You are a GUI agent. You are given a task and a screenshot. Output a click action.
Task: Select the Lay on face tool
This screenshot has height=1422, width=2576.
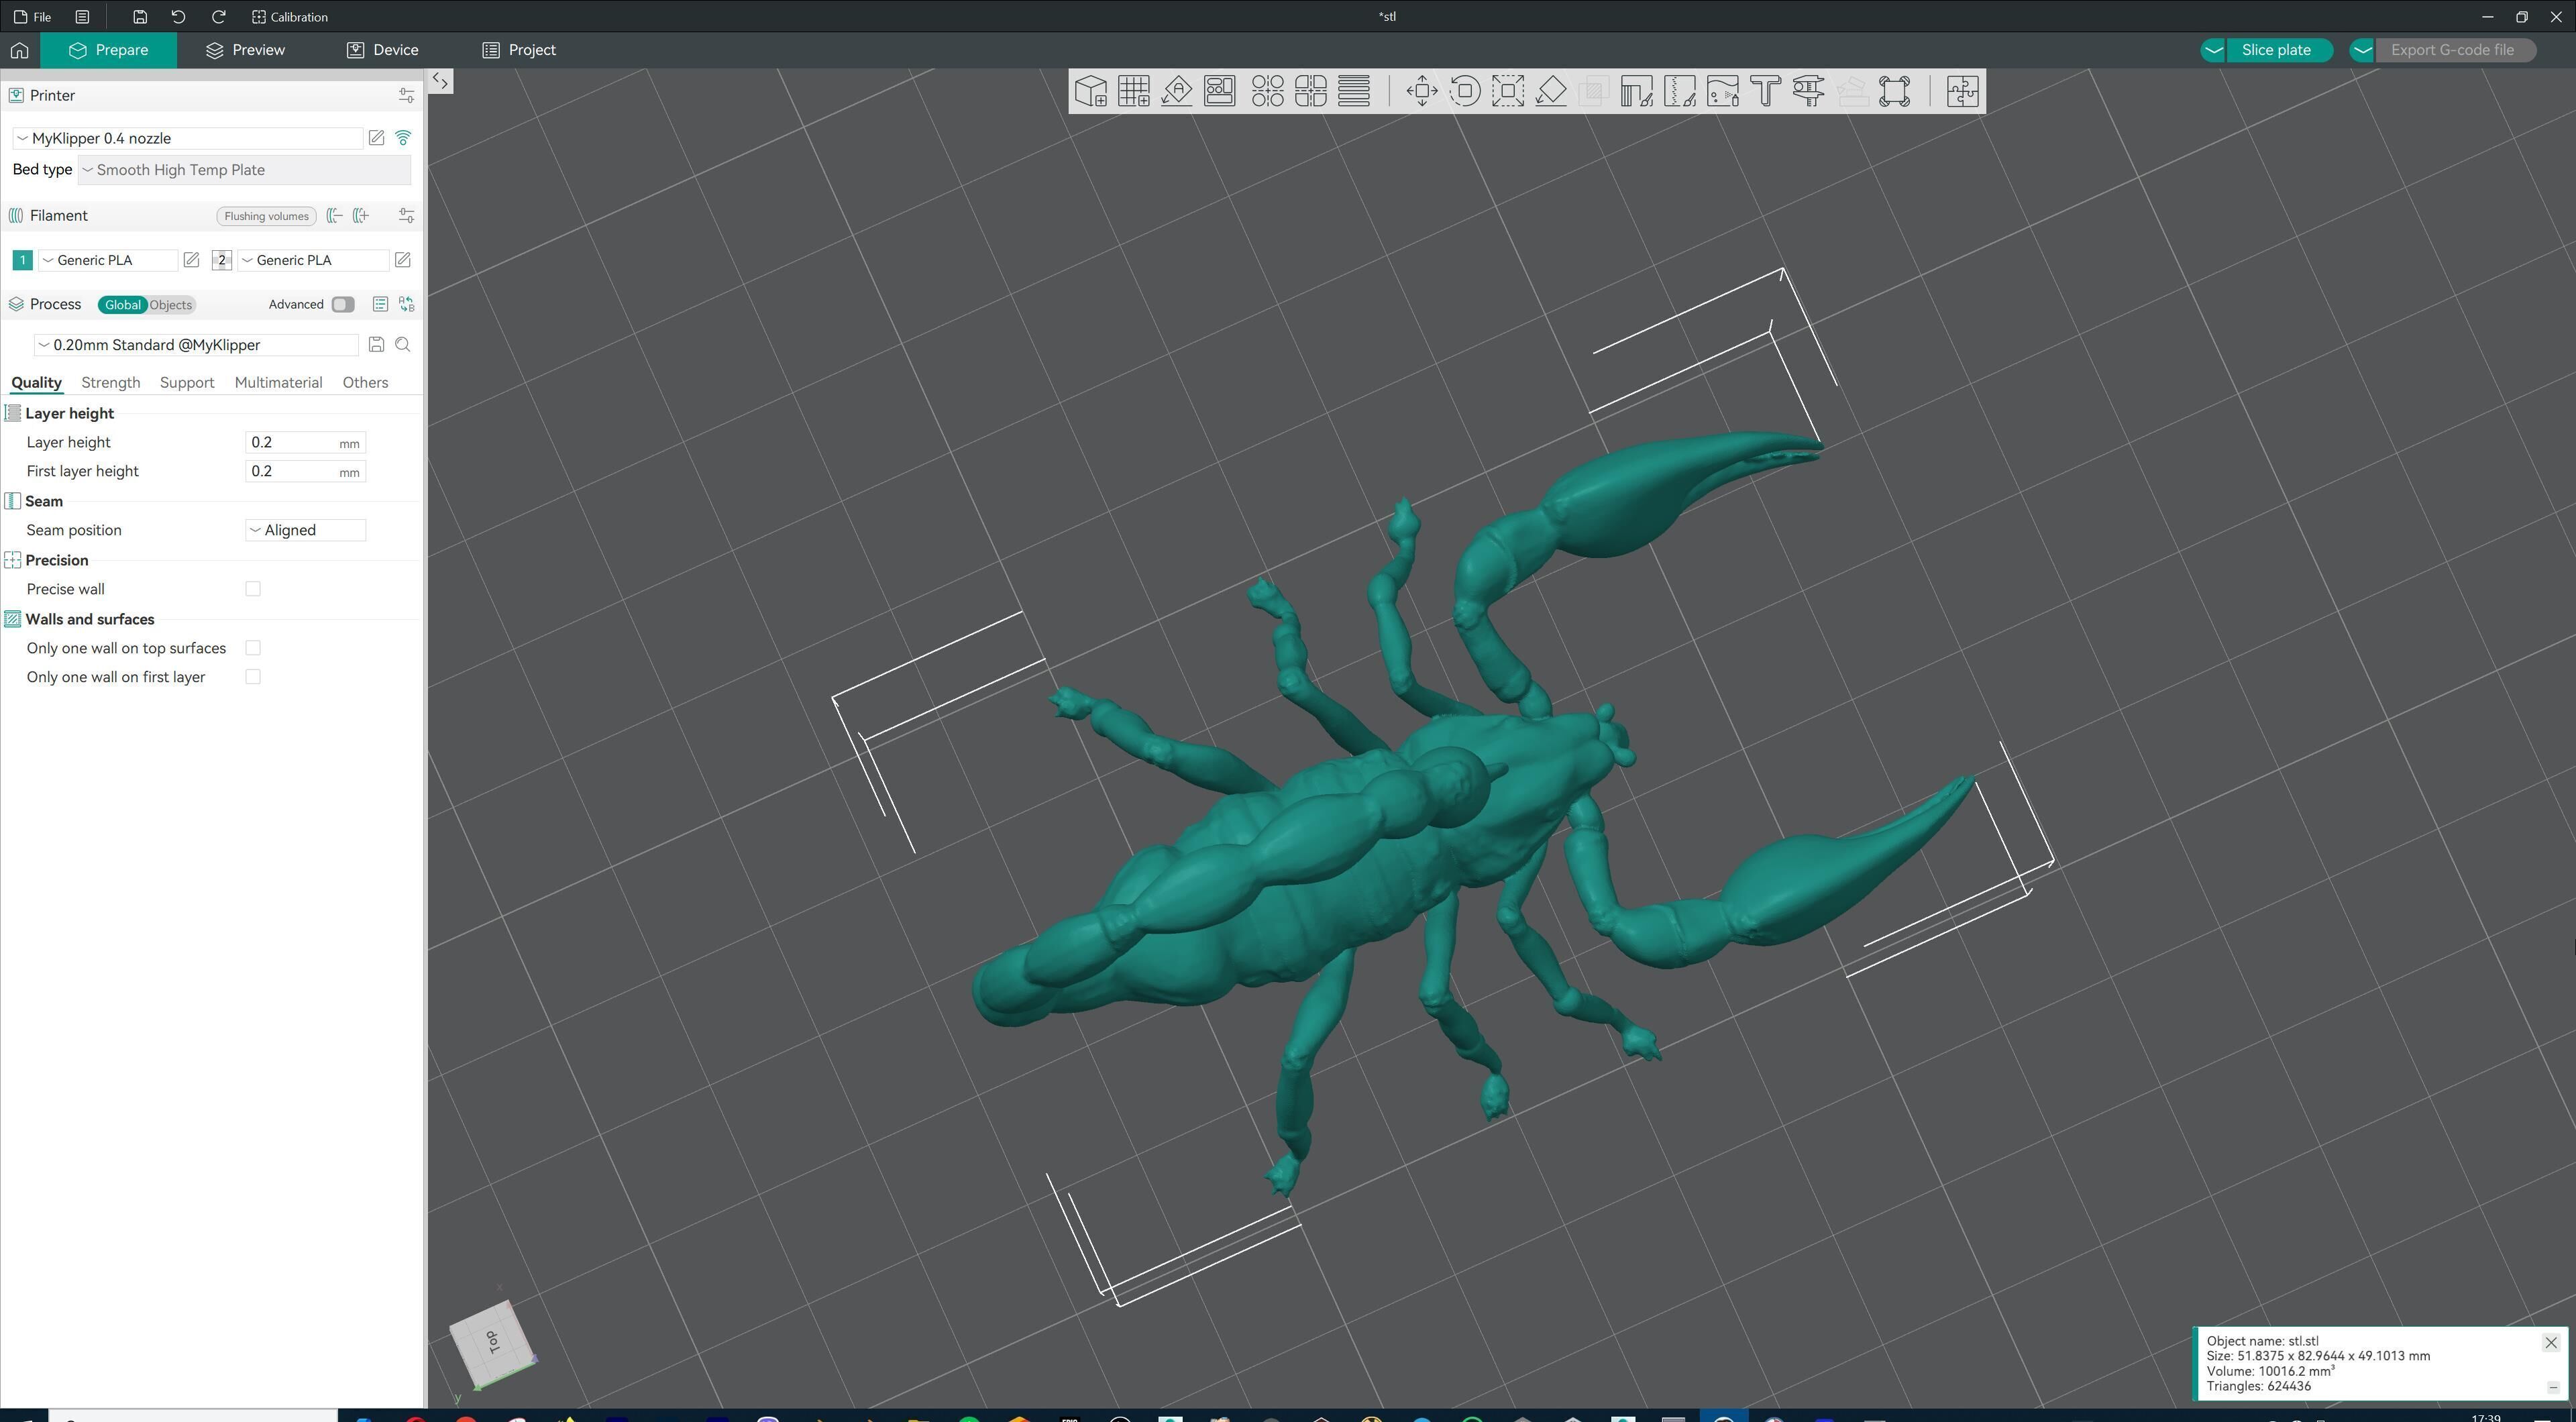point(1551,91)
